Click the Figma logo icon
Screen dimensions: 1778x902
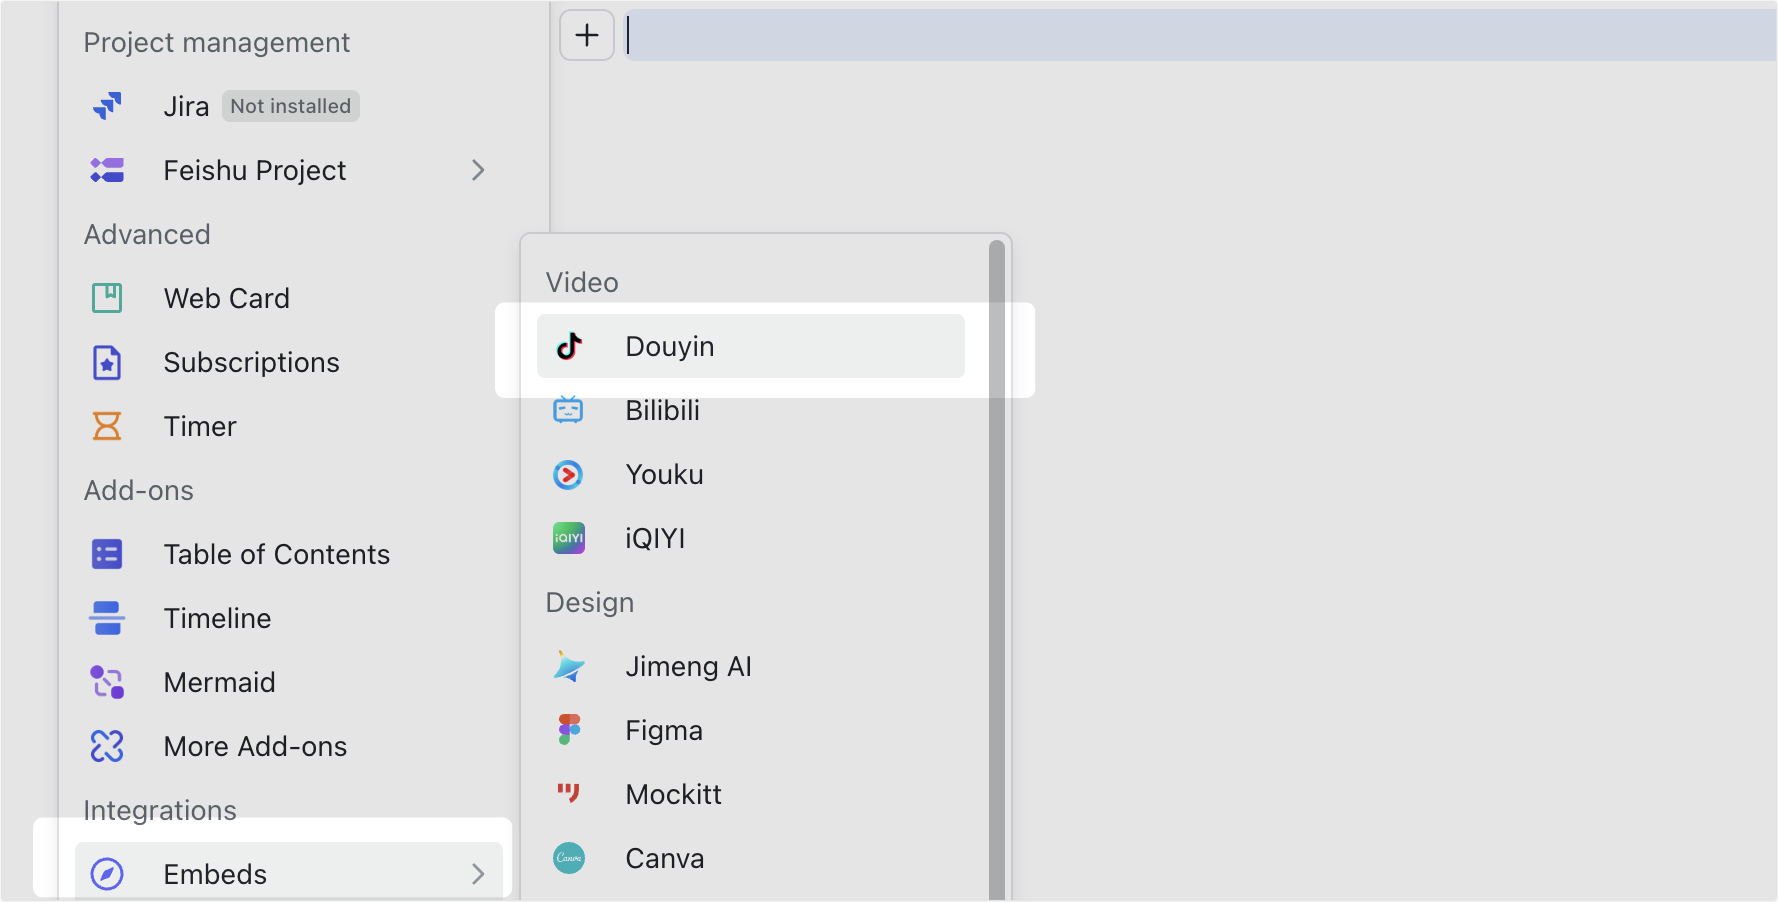(x=569, y=730)
